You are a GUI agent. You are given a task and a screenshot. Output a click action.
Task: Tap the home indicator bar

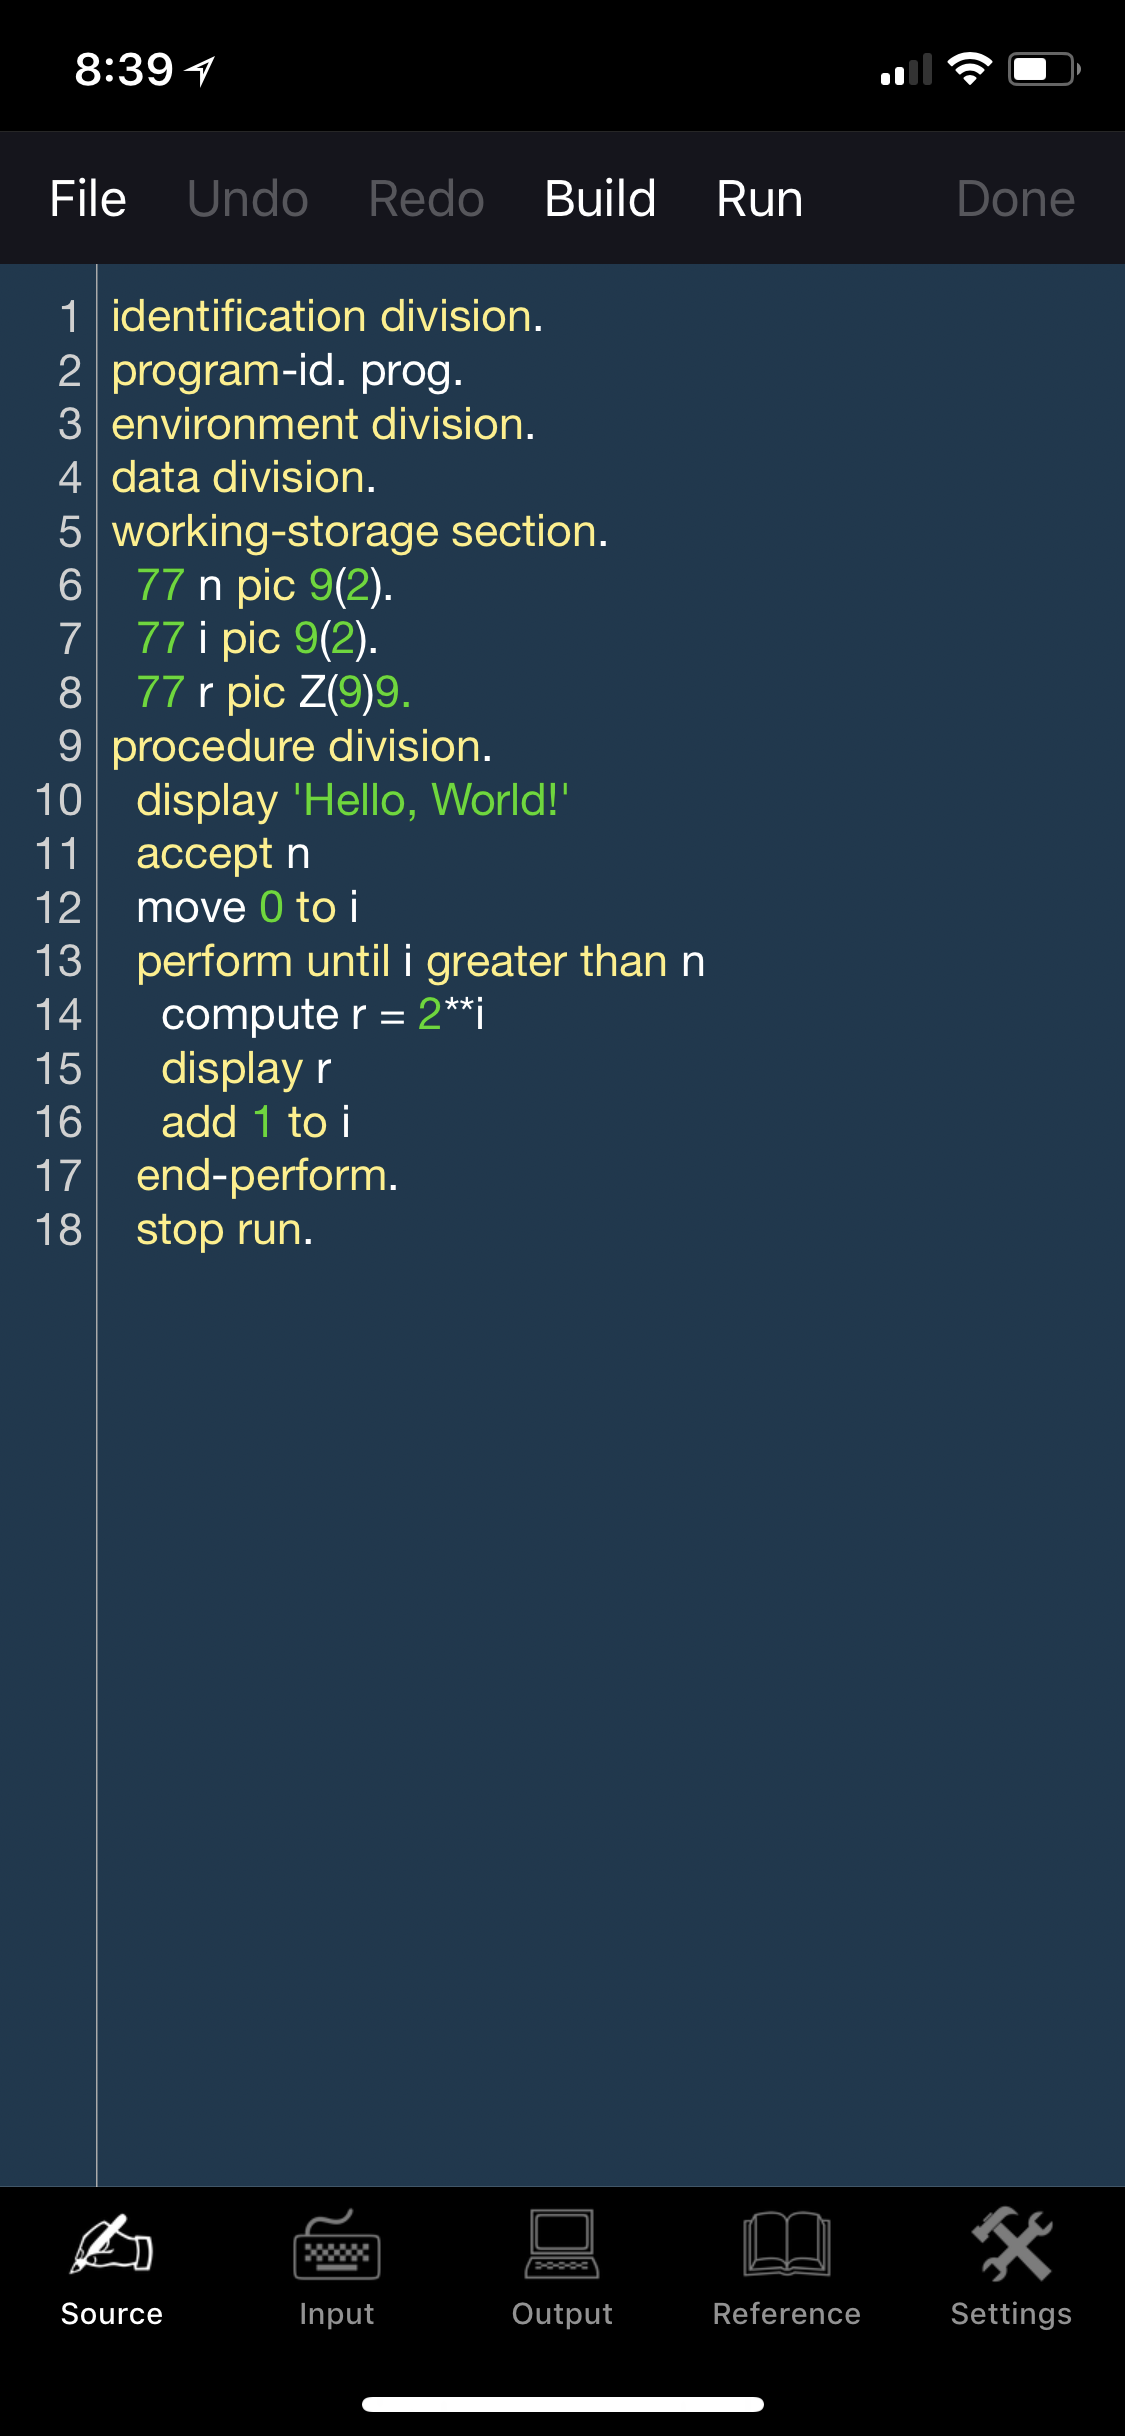point(562,2404)
